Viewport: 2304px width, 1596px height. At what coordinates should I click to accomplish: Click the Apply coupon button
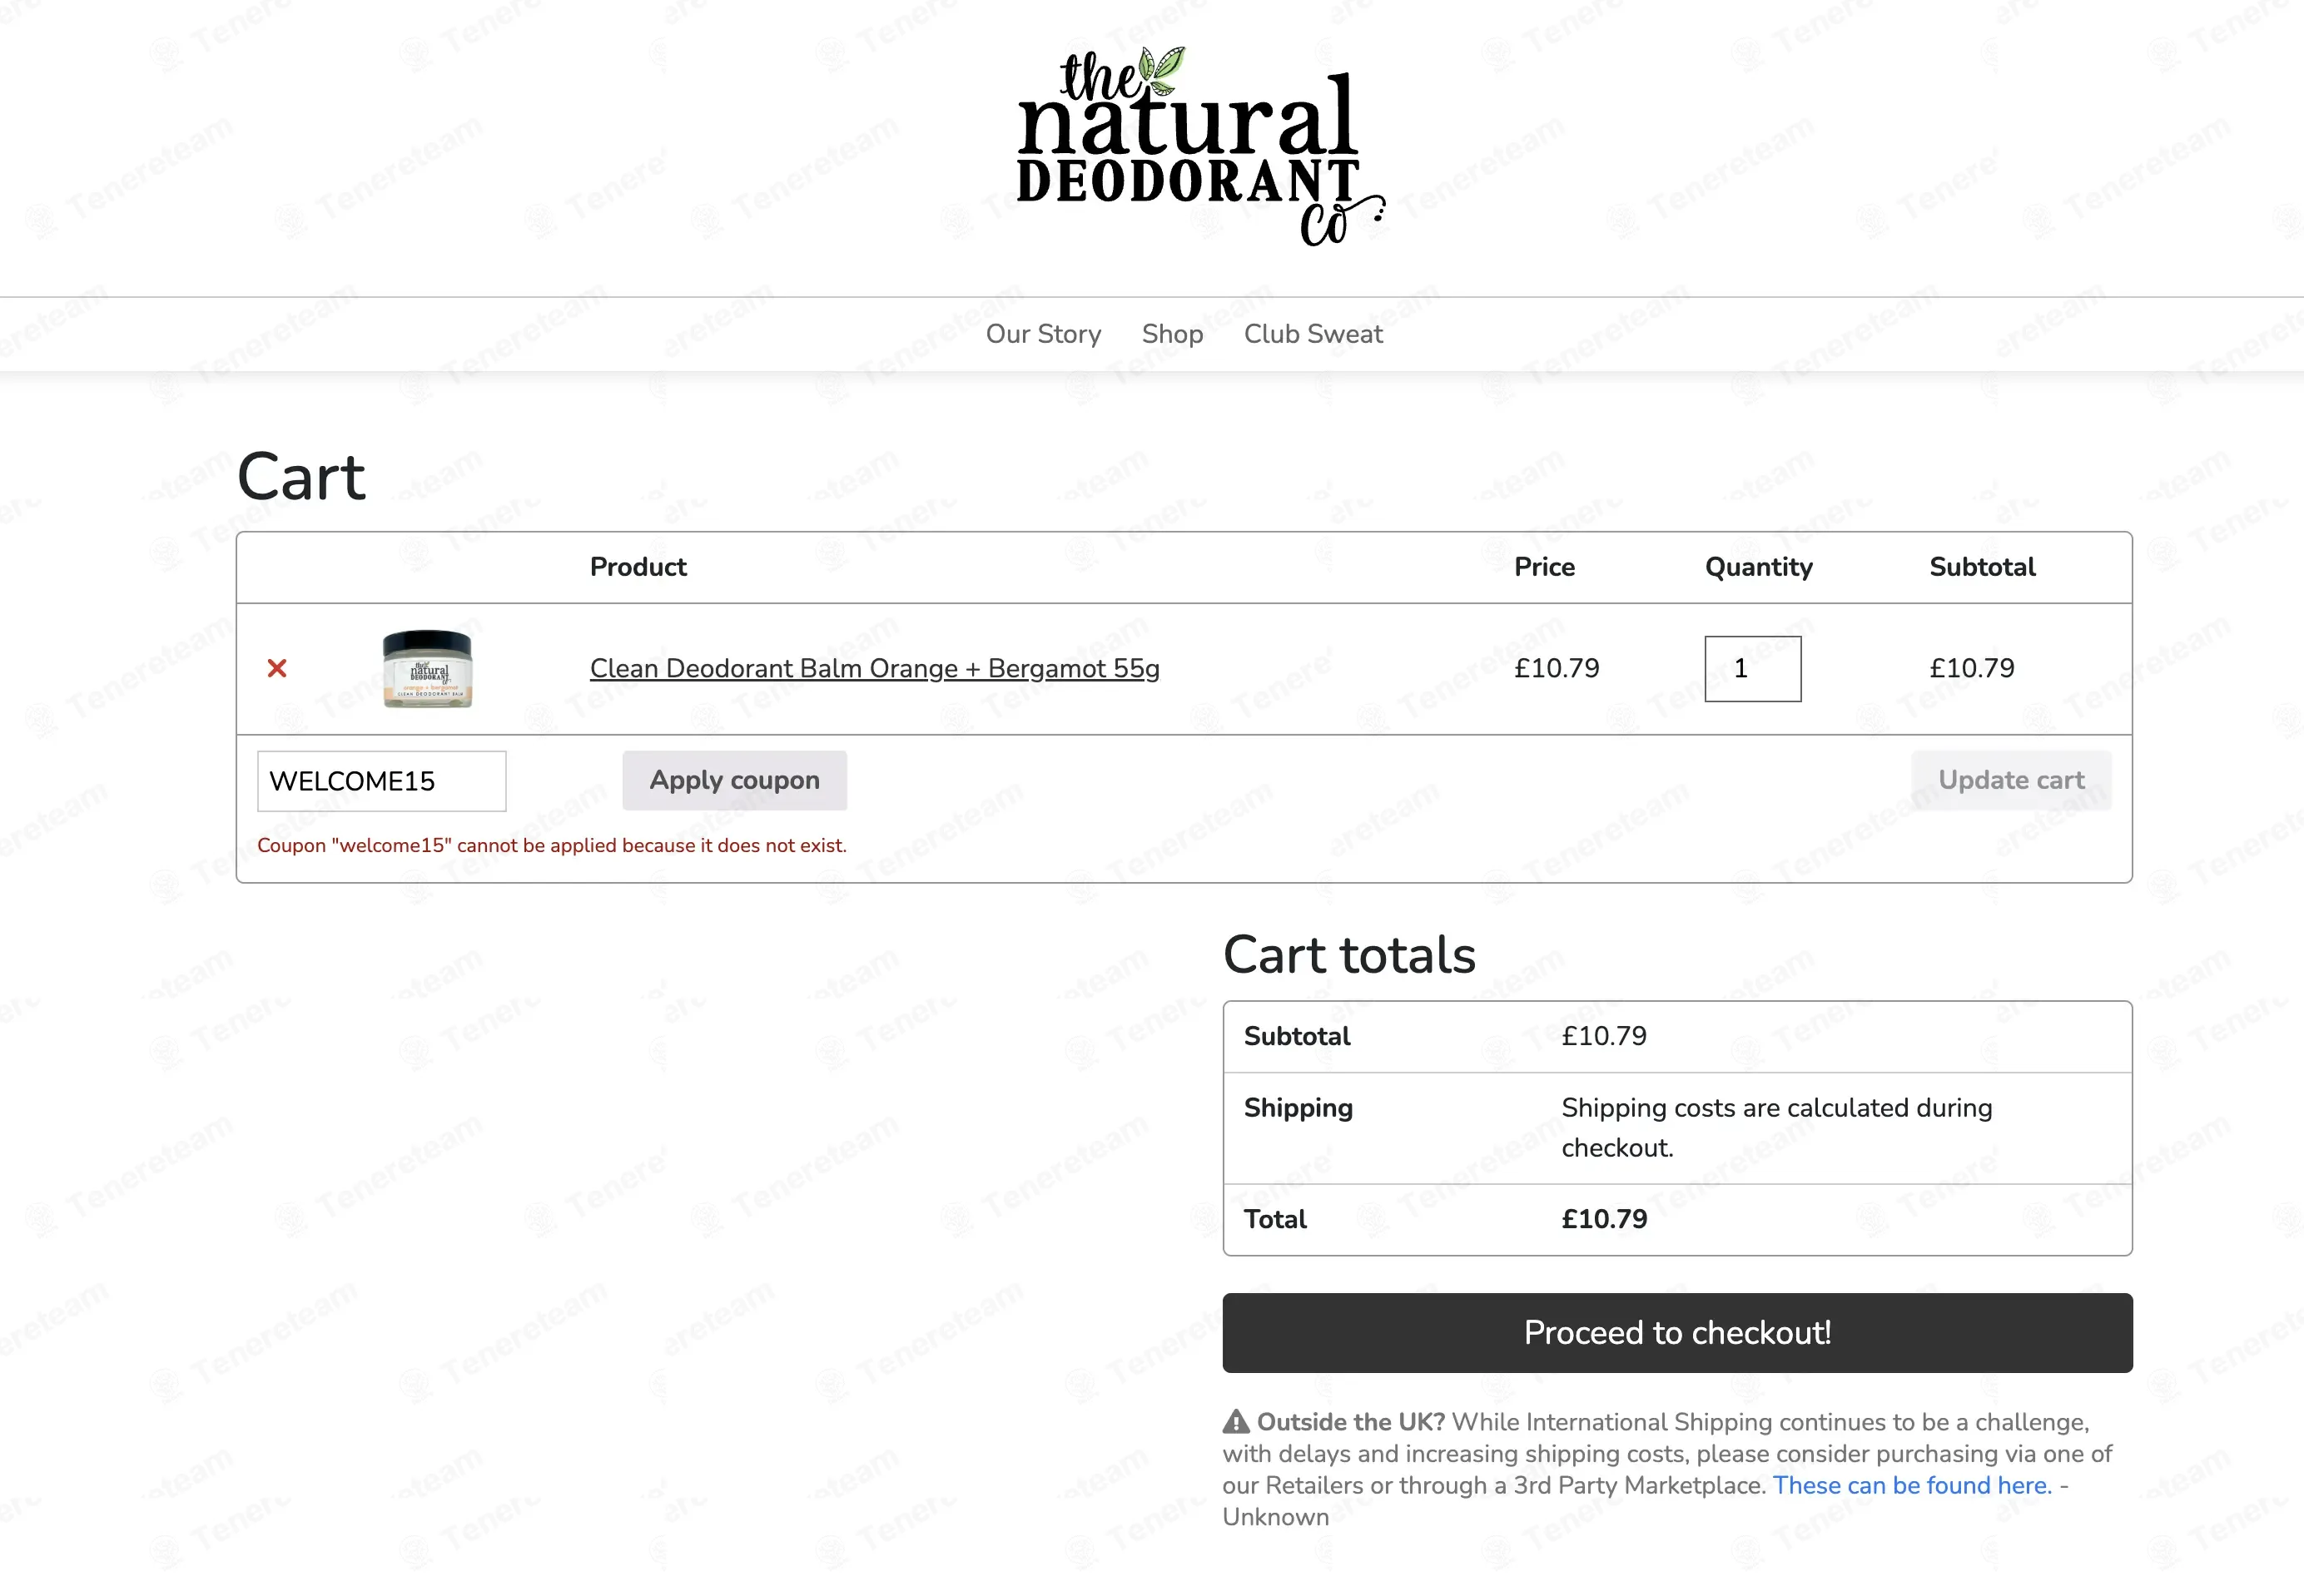[x=735, y=780]
